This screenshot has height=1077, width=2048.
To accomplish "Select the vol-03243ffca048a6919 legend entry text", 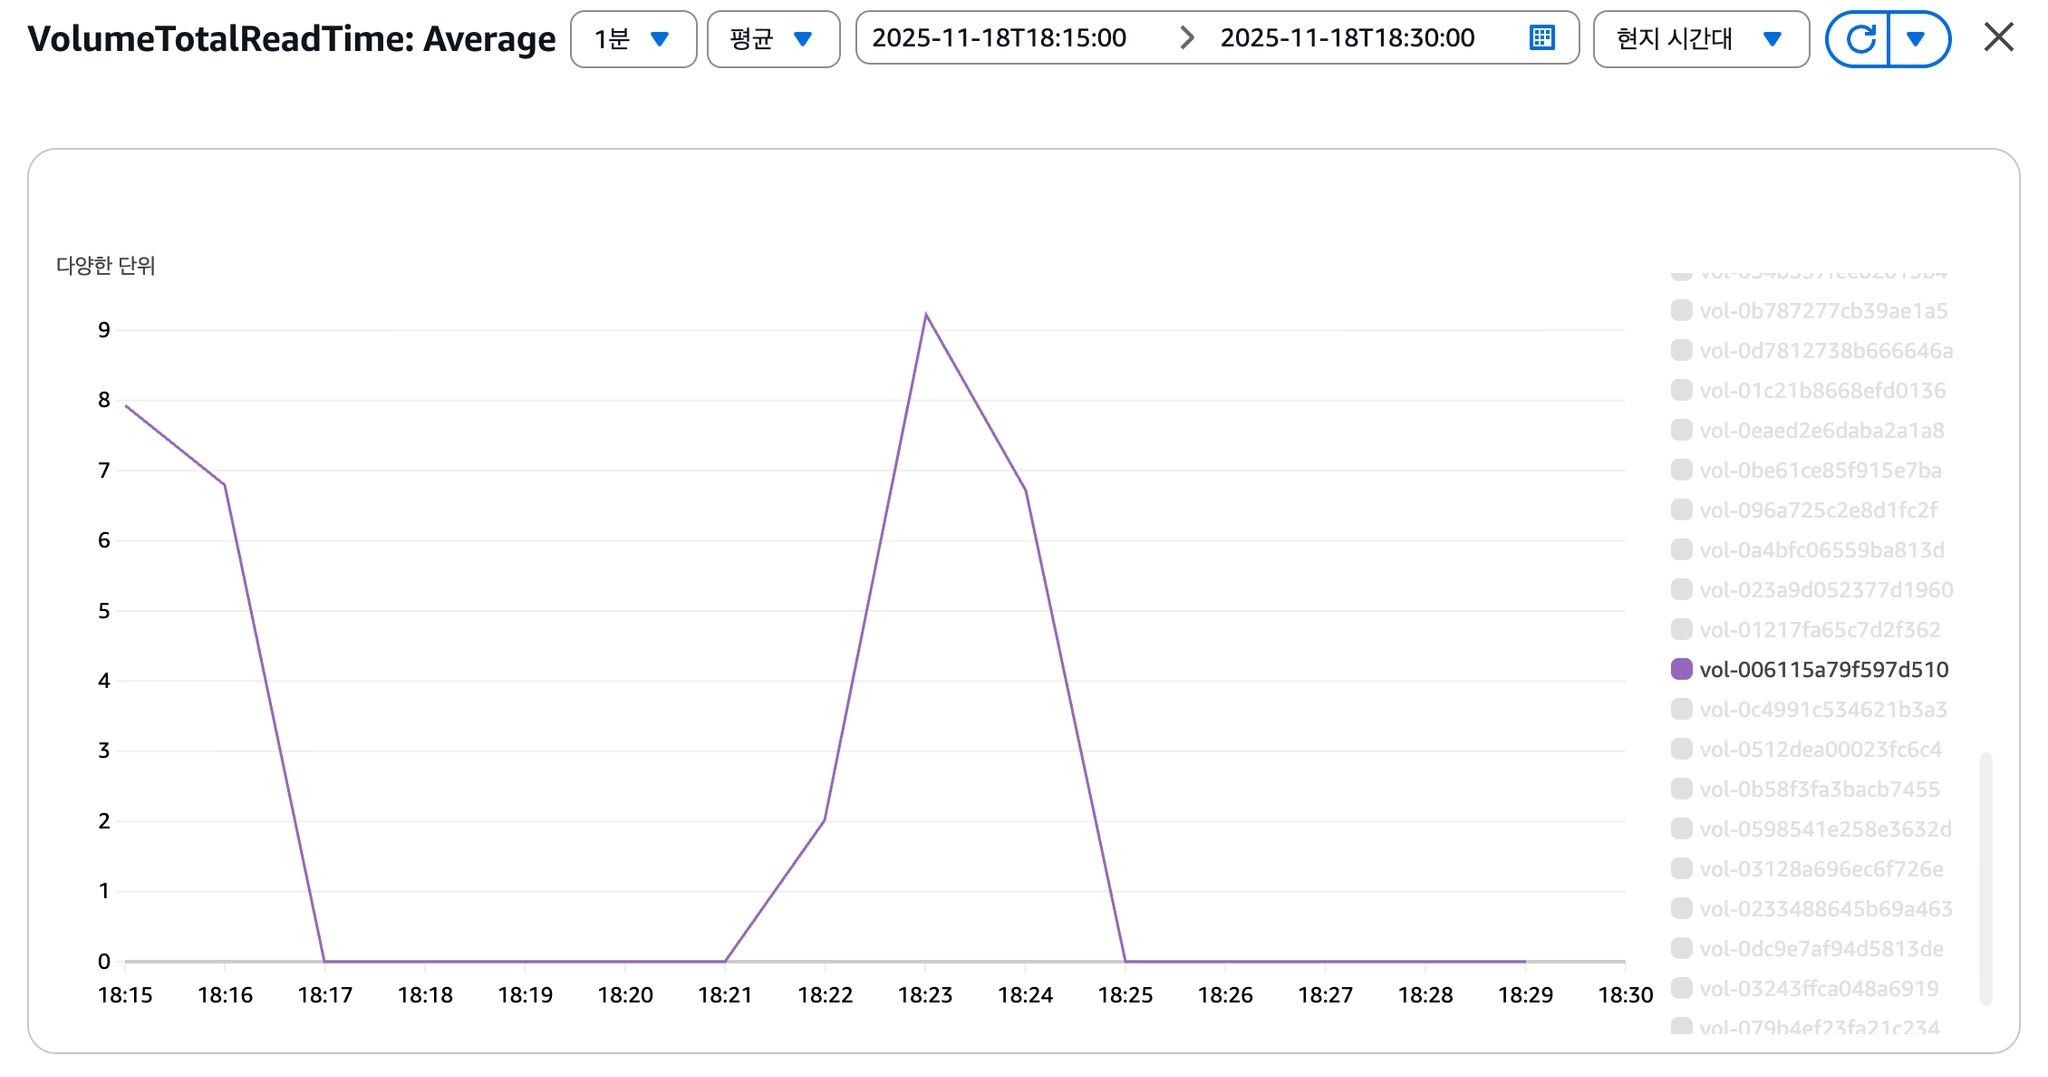I will point(1819,989).
